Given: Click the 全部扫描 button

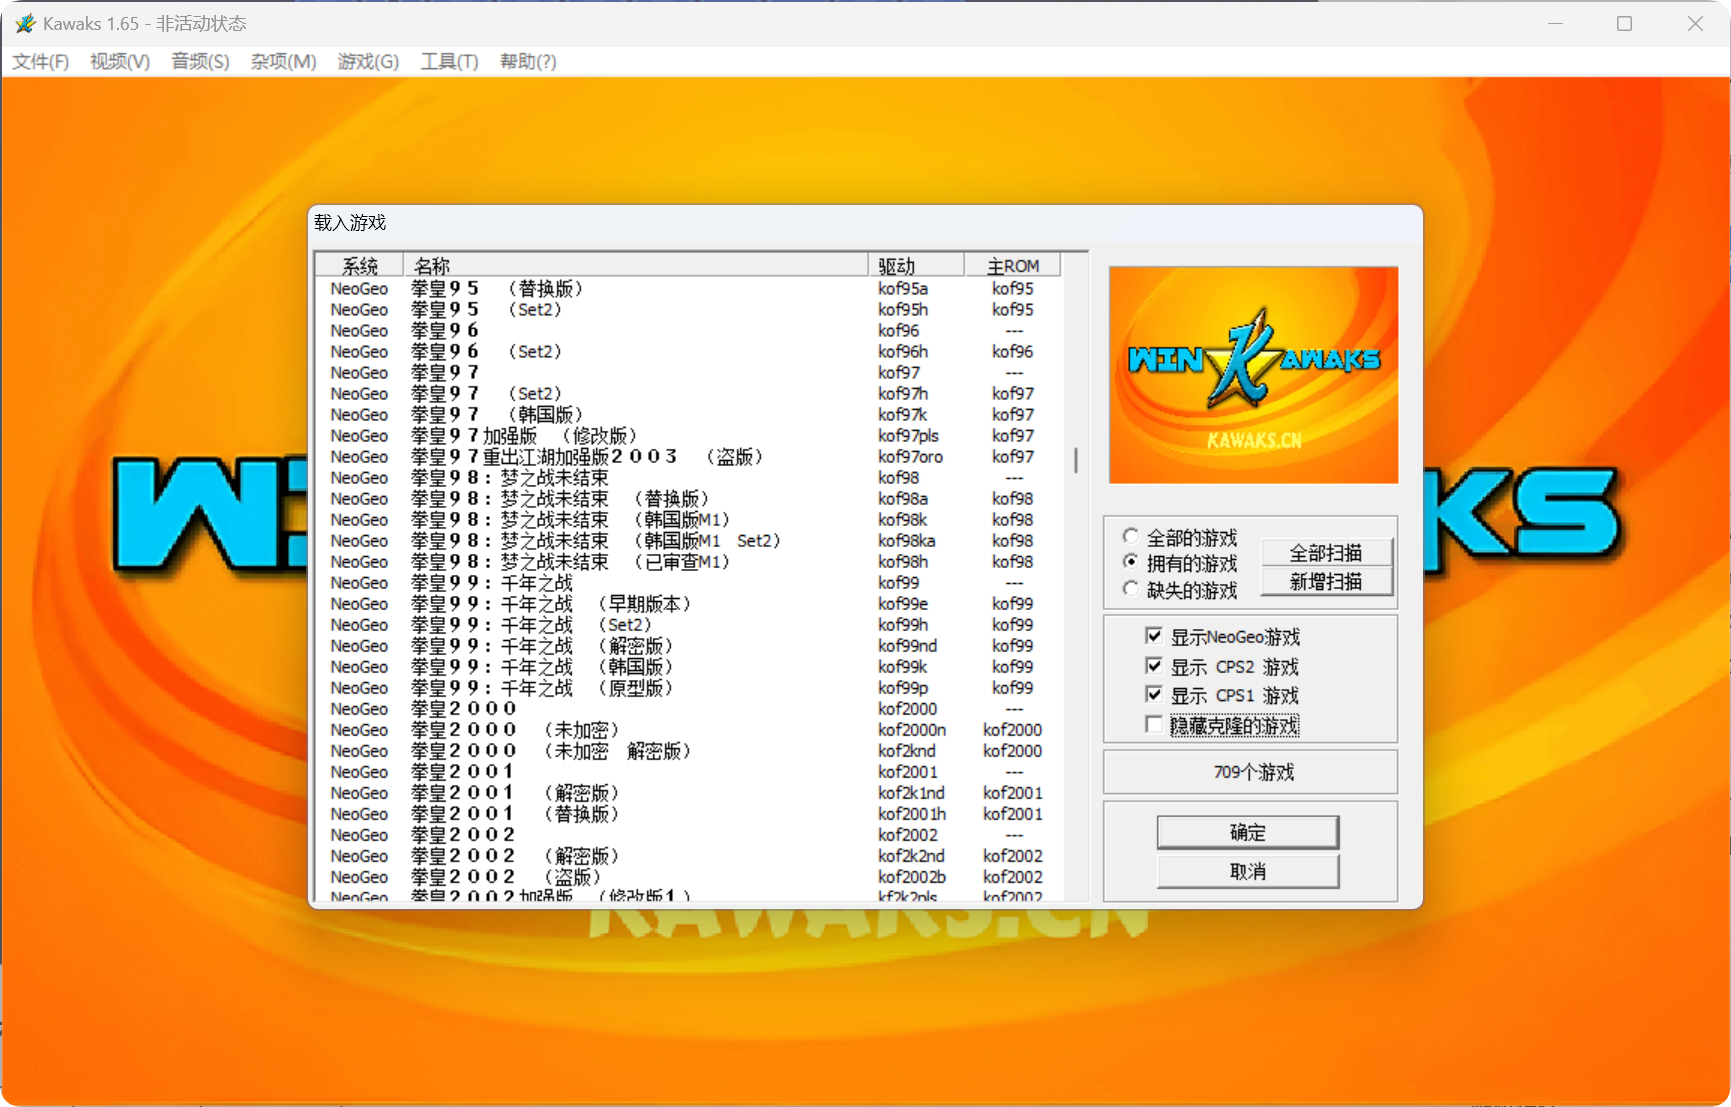Looking at the screenshot, I should 1326,553.
